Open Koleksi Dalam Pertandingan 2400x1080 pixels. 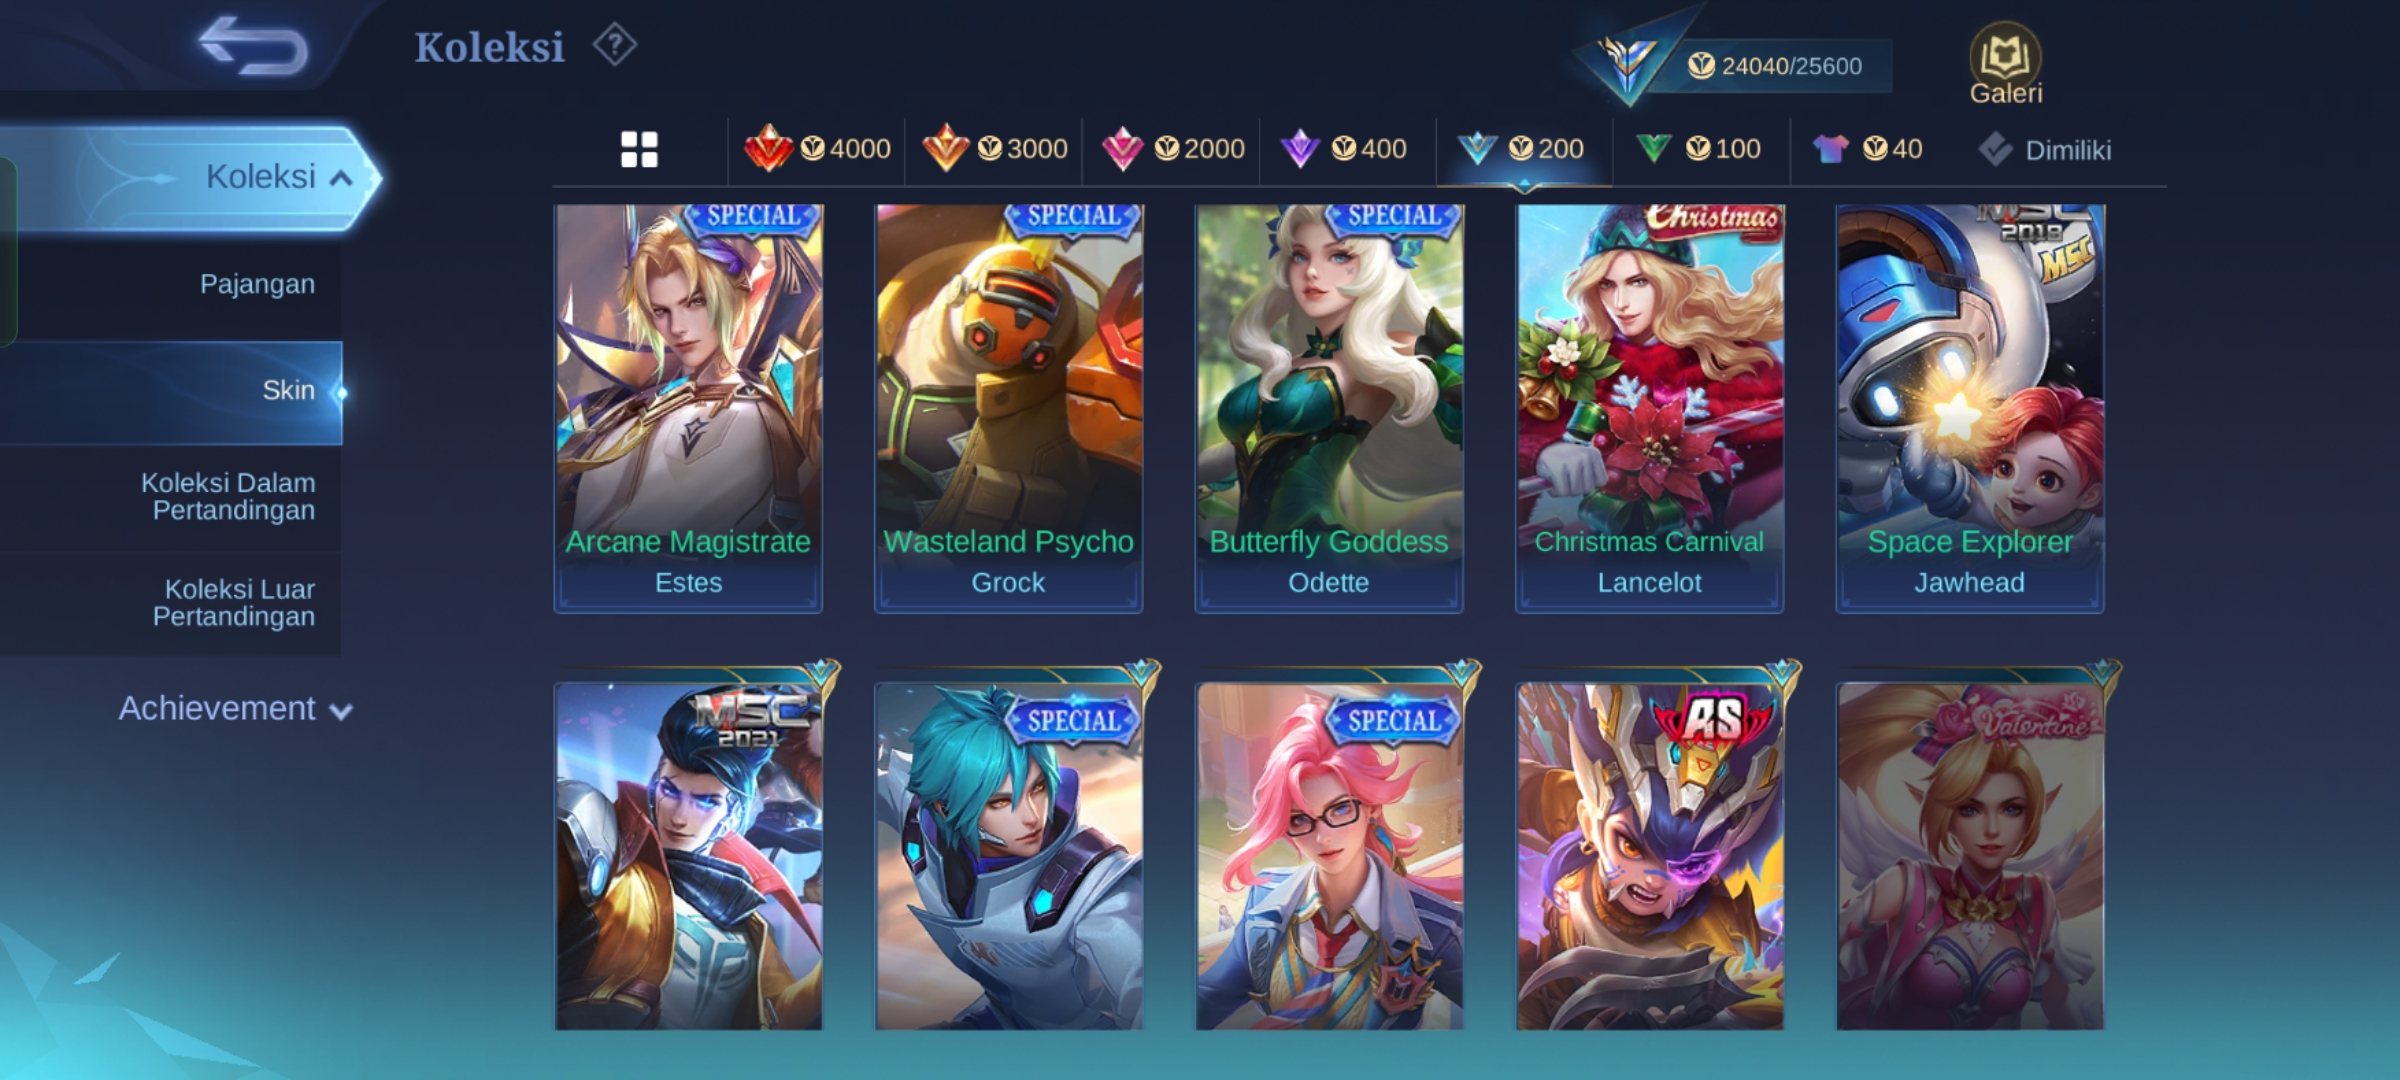[228, 497]
